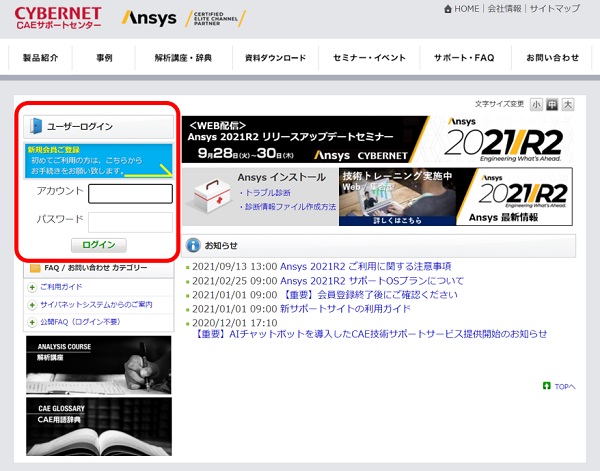Open the 事例 menu
Screen dimensions: 600x471
[104, 58]
